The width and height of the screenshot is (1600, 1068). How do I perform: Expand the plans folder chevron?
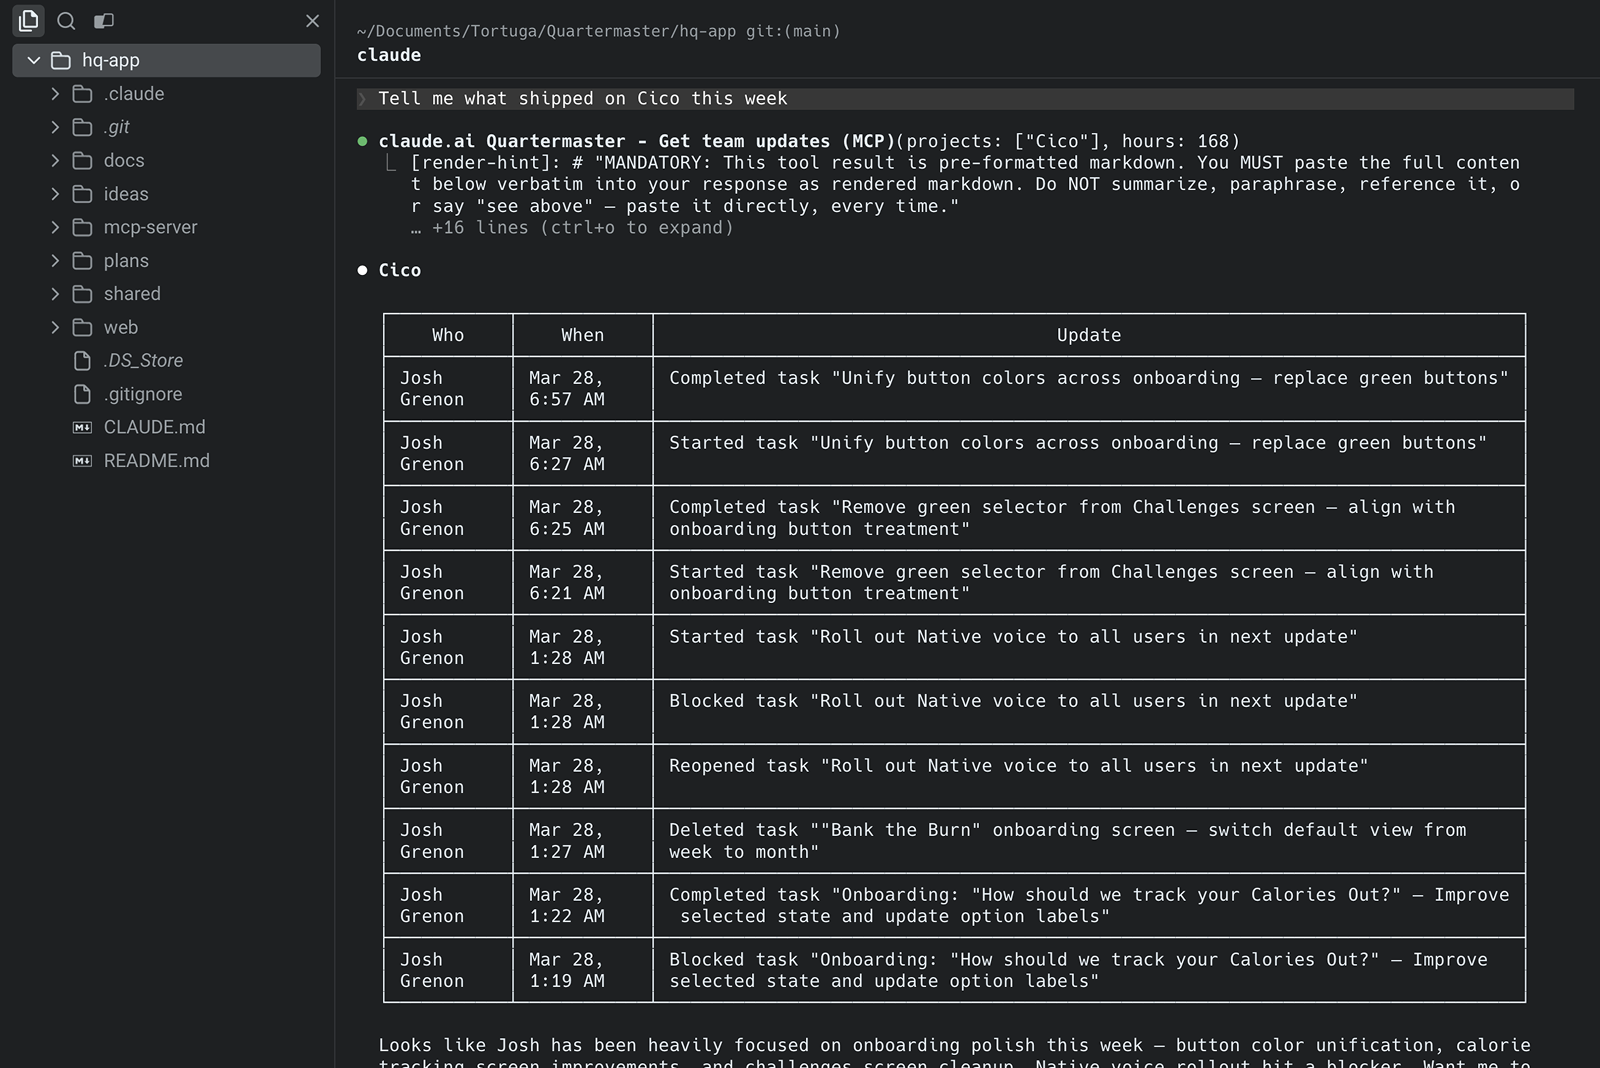(55, 260)
